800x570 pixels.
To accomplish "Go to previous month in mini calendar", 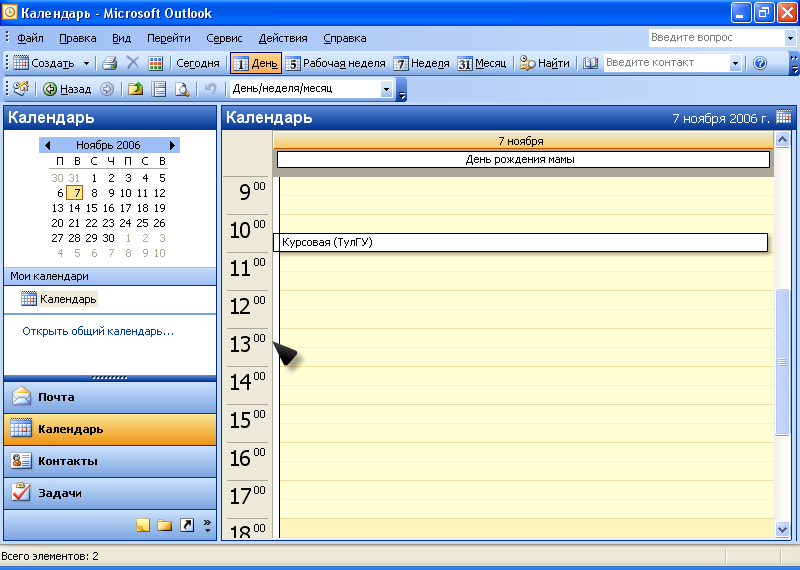I will (47, 145).
